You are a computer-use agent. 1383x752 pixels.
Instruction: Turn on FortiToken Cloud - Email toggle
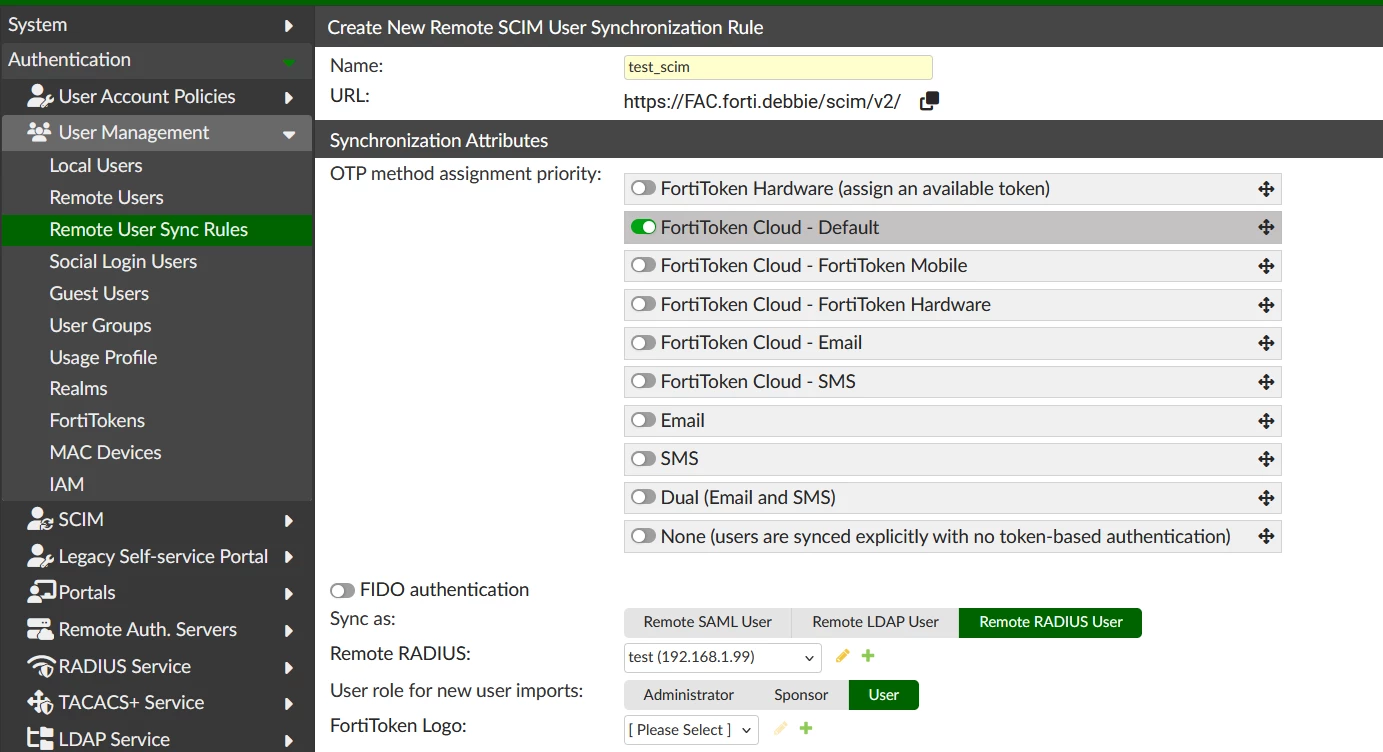click(643, 343)
